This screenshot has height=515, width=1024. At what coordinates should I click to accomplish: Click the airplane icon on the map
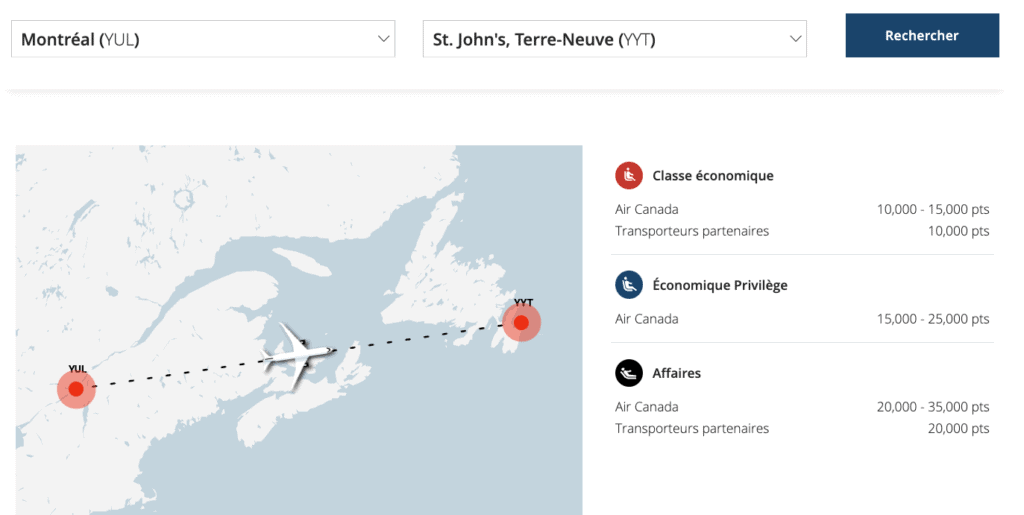point(299,351)
